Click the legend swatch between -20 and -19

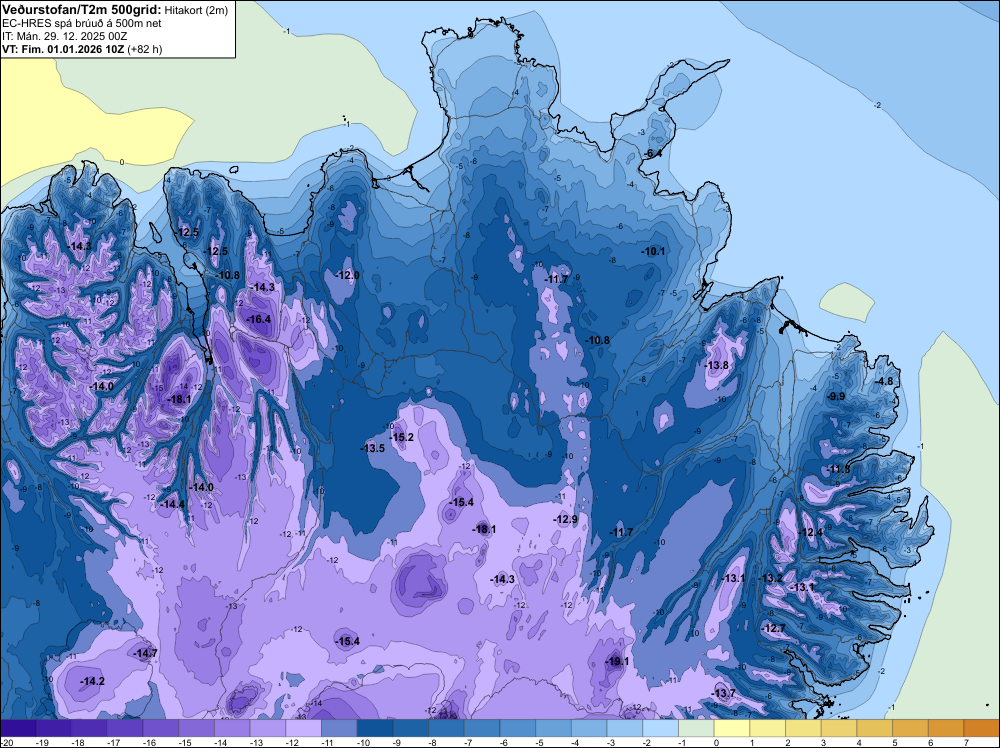click(x=18, y=728)
